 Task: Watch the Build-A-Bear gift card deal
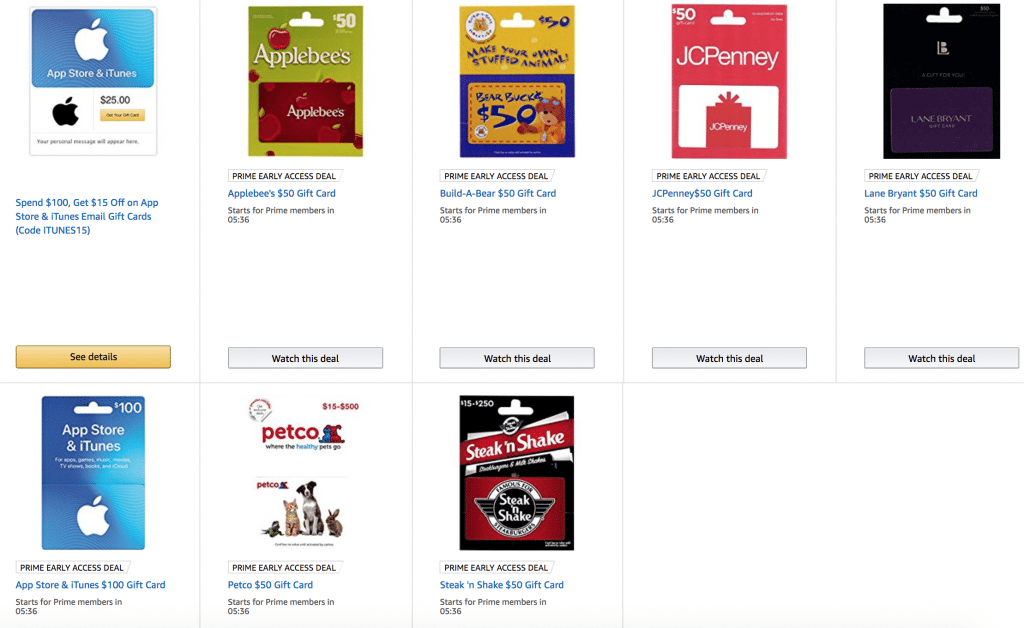pos(517,358)
